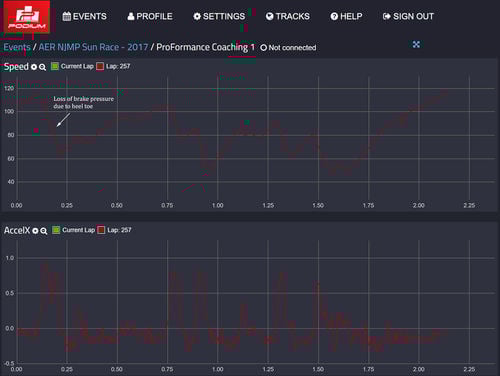Click the 2.25 label on Speed x-axis

click(x=469, y=205)
